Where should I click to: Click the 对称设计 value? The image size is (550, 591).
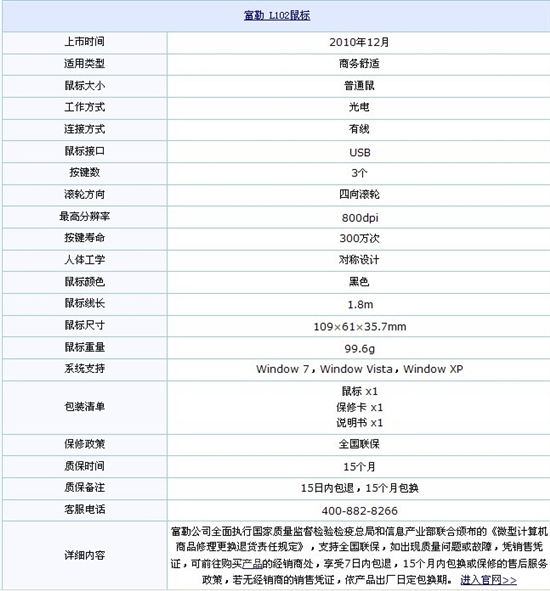pos(359,259)
